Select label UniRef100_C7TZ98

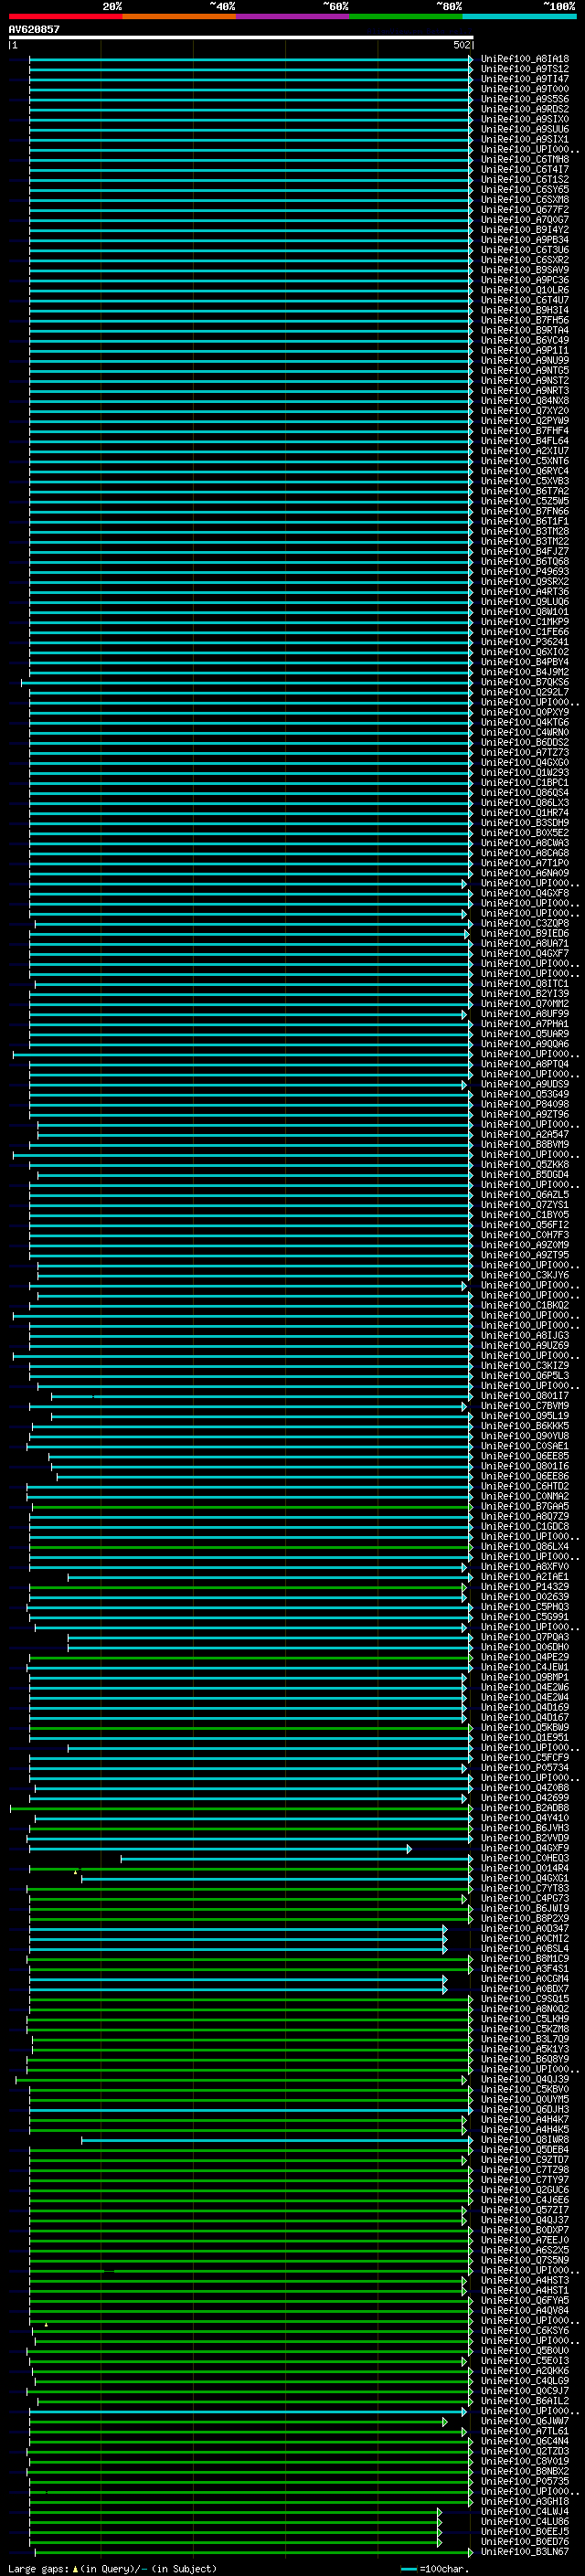pos(525,2169)
